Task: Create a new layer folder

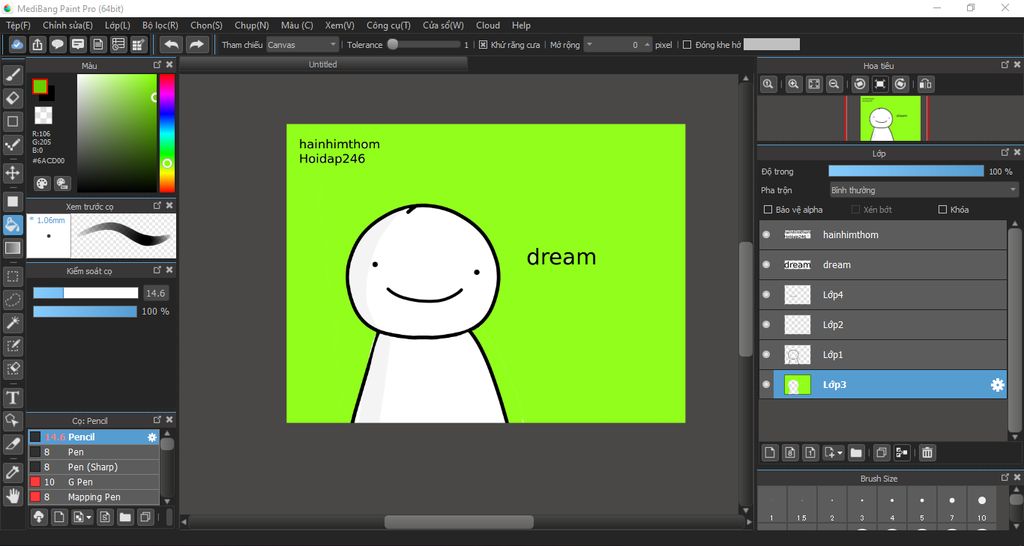Action: click(856, 452)
